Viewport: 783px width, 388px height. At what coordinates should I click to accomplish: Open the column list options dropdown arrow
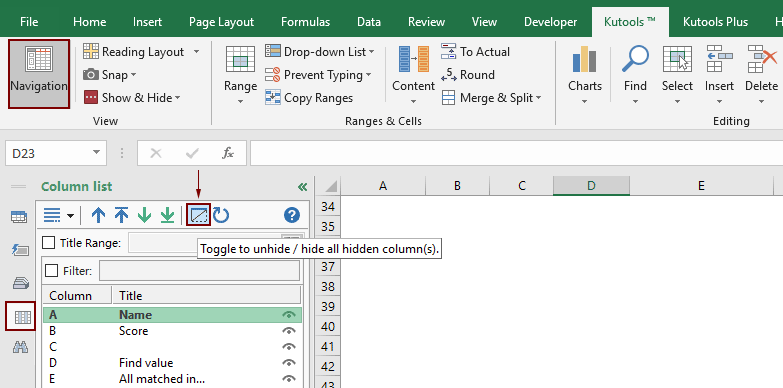click(70, 216)
